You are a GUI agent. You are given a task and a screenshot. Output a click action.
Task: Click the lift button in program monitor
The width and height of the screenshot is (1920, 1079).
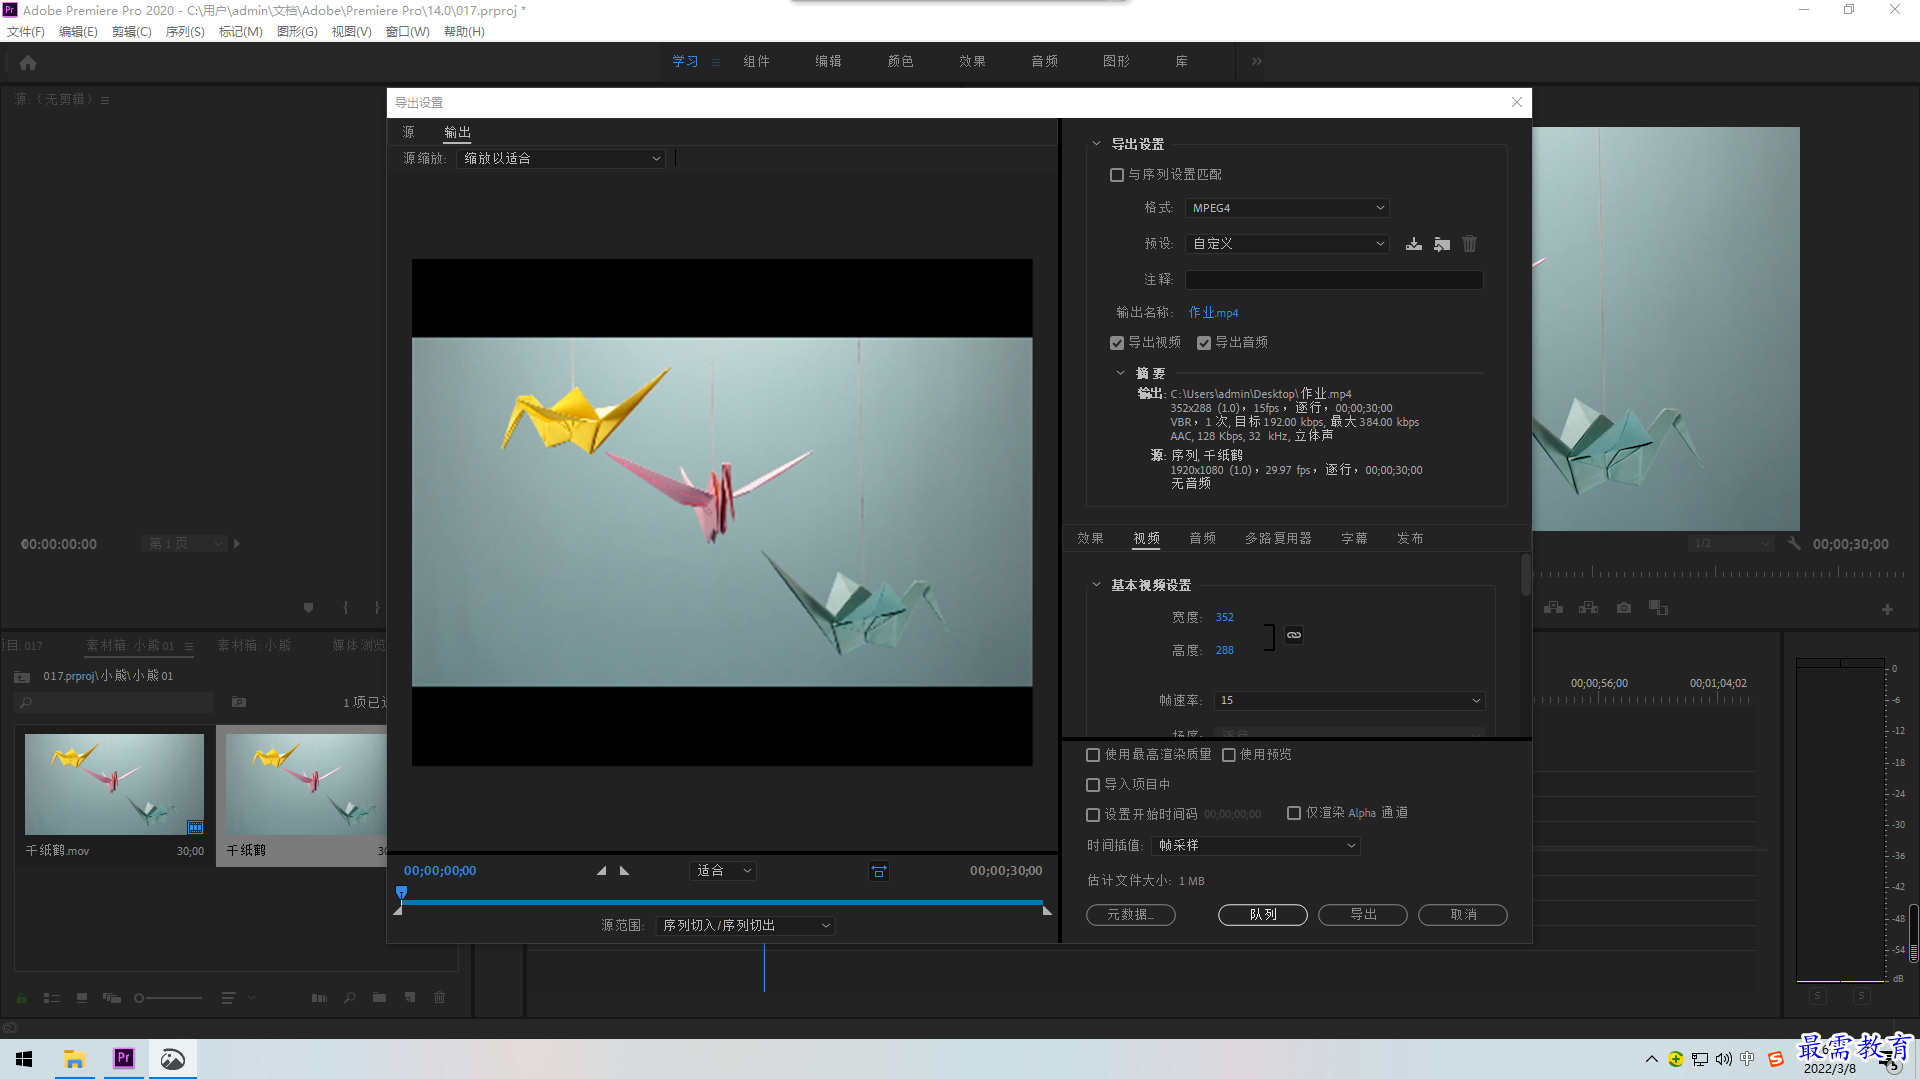(x=1553, y=608)
